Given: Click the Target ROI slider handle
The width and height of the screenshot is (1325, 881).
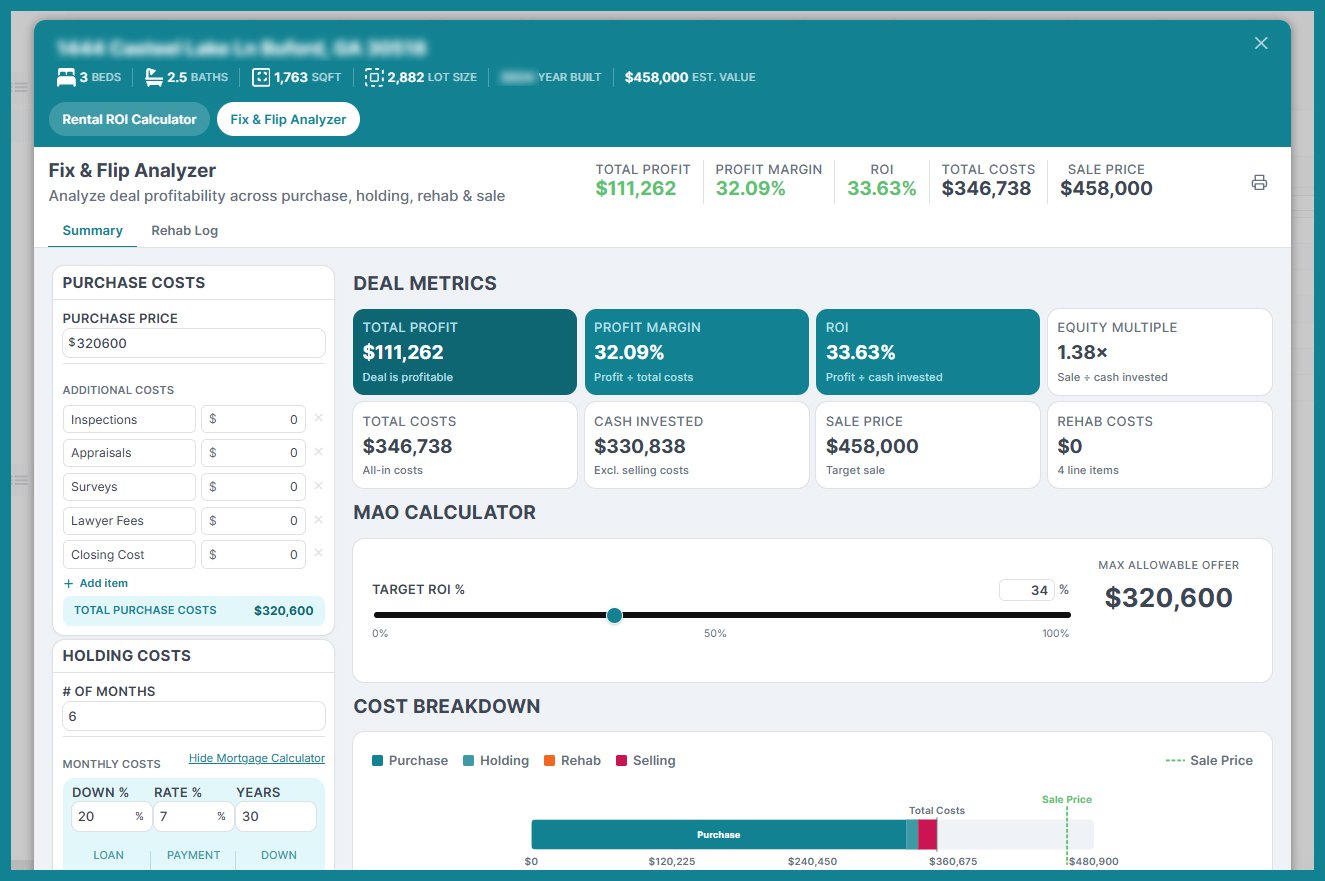Looking at the screenshot, I should pyautogui.click(x=615, y=617).
